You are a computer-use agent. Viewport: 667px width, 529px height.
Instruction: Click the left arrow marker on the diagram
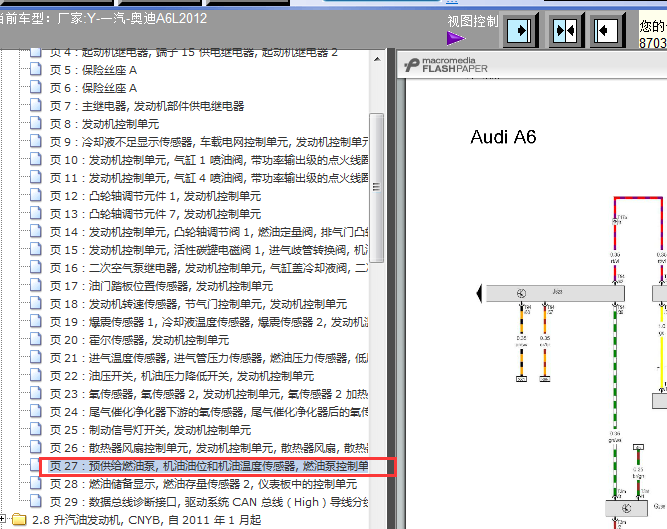(479, 293)
